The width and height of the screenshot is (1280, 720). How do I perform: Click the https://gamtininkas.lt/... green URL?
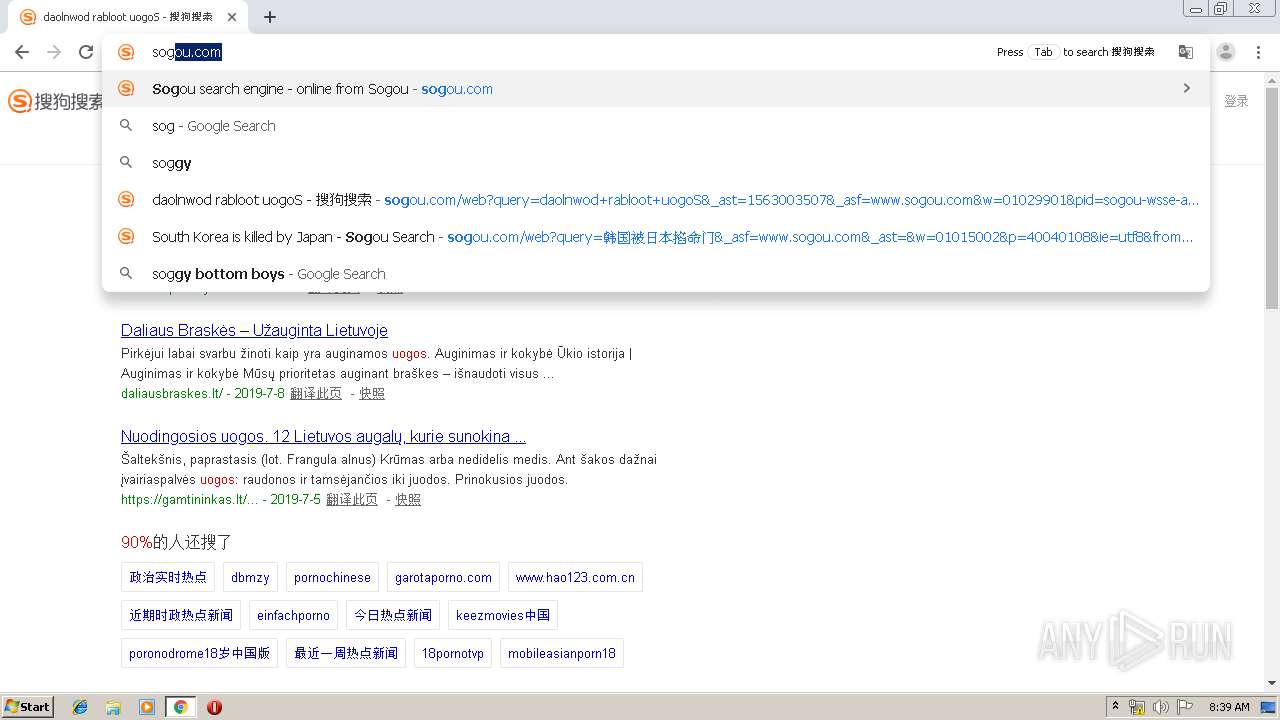(x=189, y=499)
